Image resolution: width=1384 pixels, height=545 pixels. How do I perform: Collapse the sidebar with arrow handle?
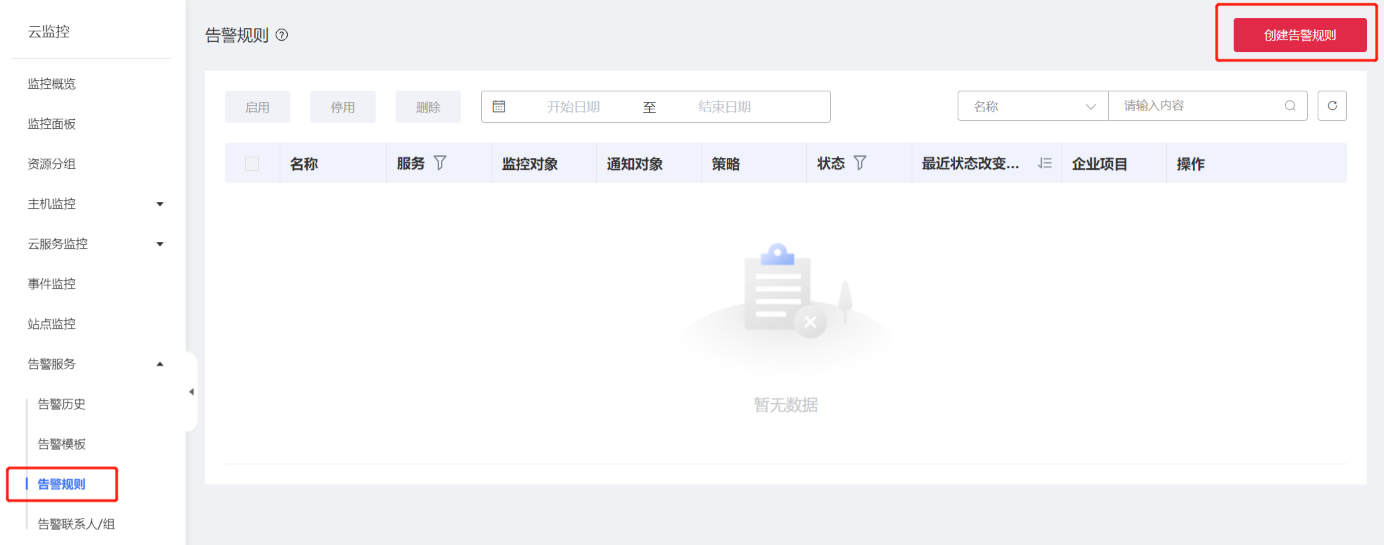coord(191,392)
